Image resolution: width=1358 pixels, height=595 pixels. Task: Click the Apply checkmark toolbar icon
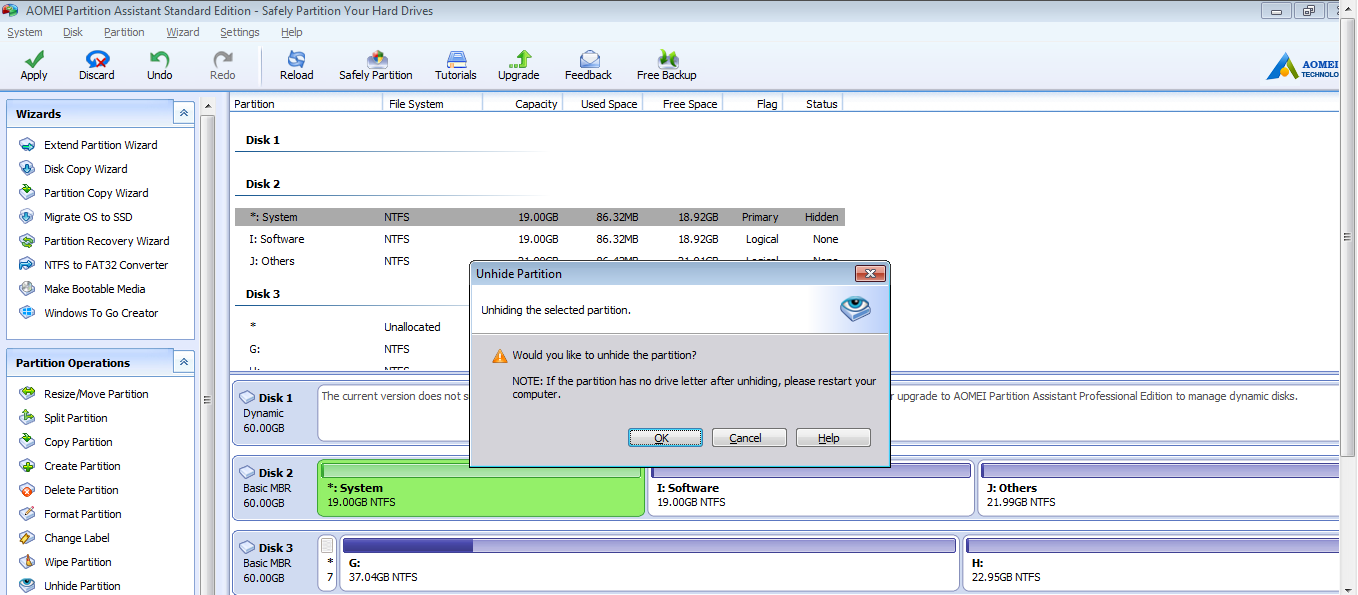click(x=34, y=60)
